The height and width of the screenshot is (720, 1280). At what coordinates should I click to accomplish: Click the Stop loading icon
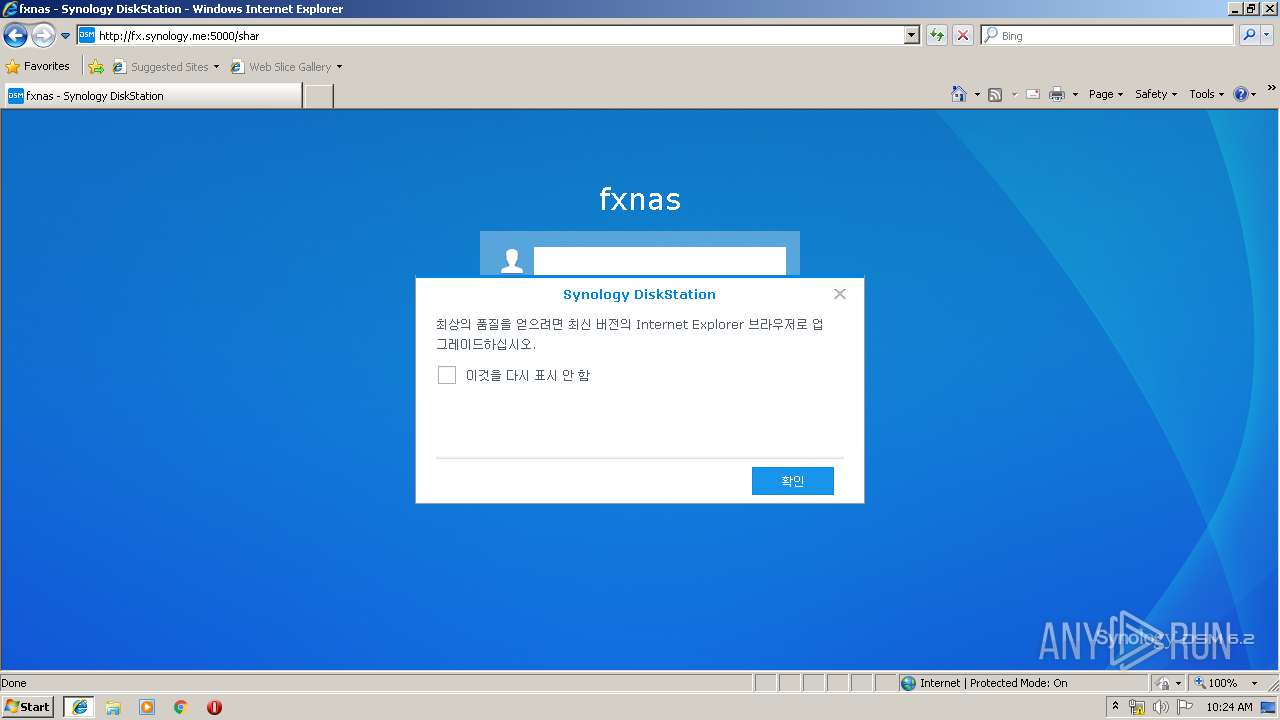[962, 35]
